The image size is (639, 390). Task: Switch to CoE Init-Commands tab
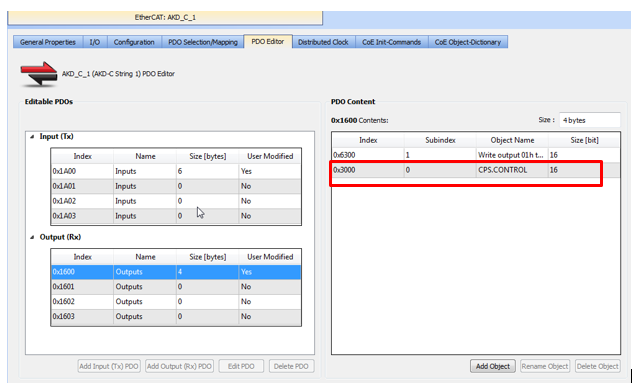coord(392,42)
